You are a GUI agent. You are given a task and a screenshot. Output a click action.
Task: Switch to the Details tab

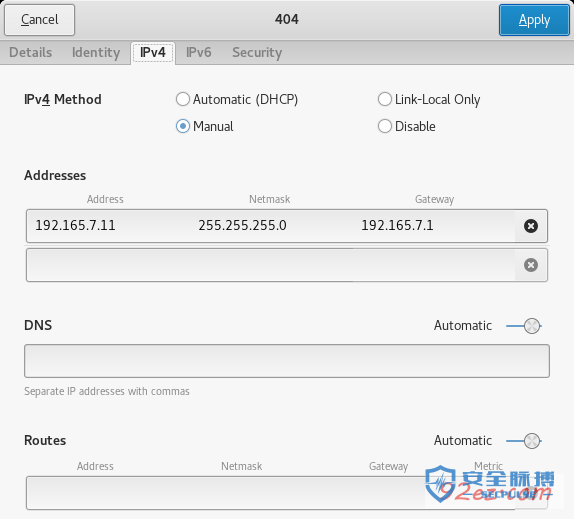30,52
